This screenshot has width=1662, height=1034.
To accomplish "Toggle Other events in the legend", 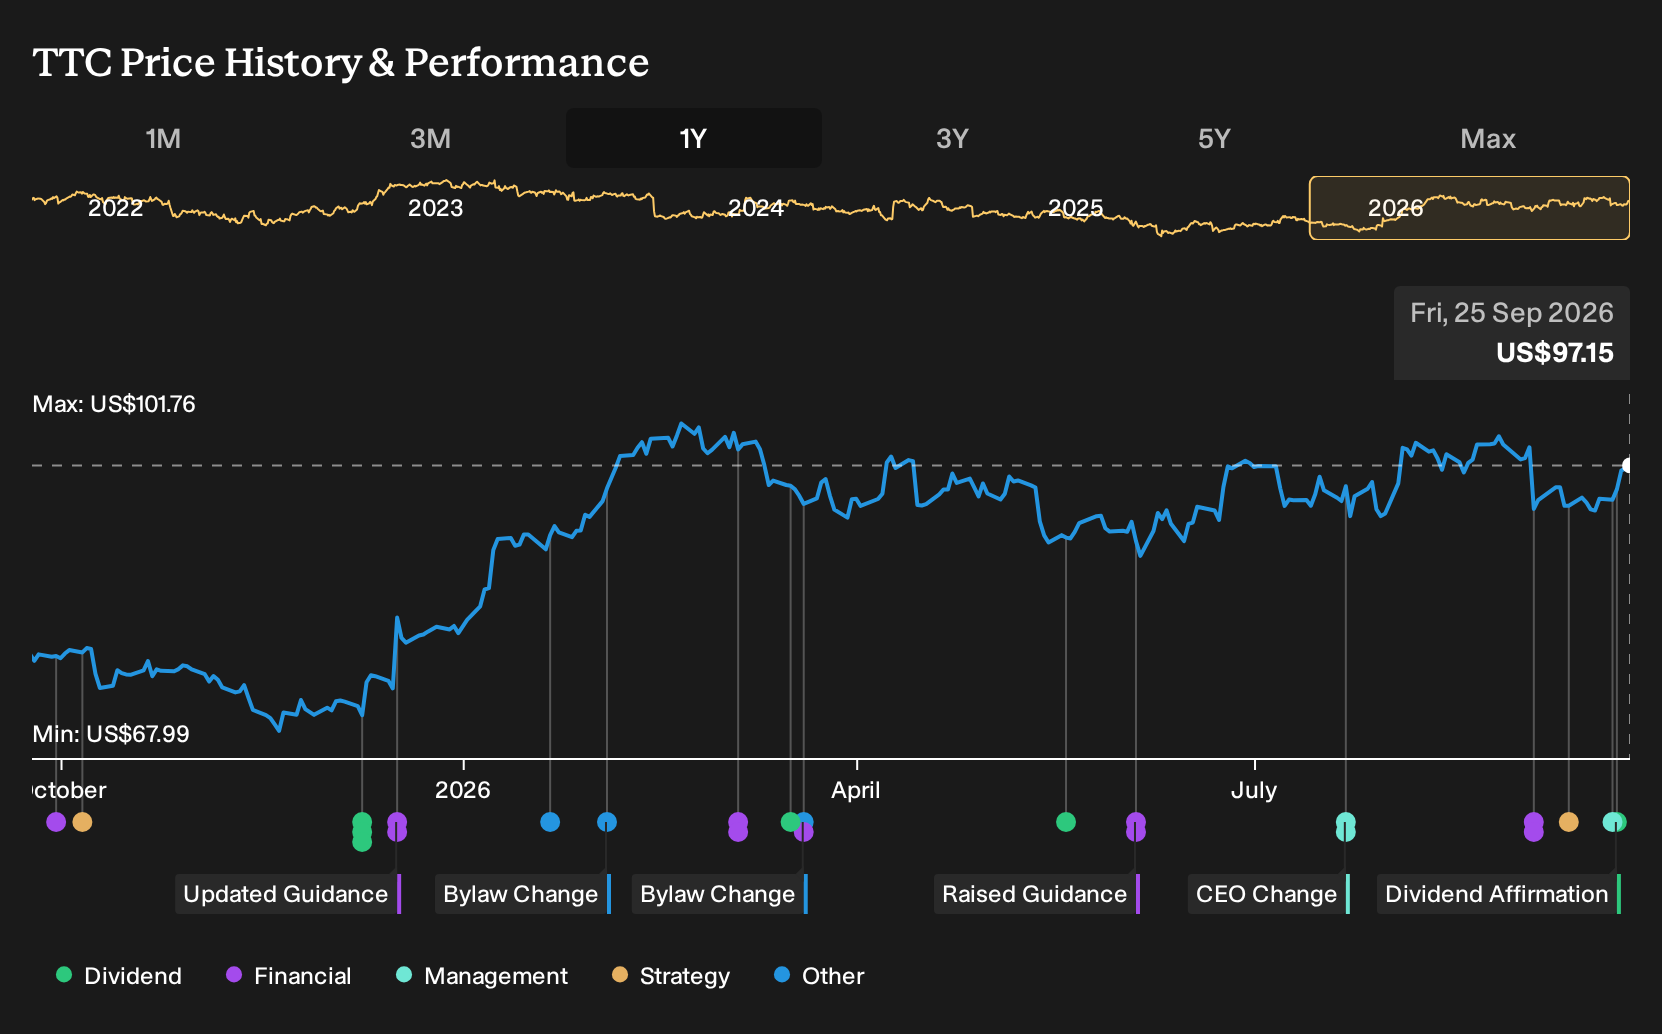I will click(819, 976).
